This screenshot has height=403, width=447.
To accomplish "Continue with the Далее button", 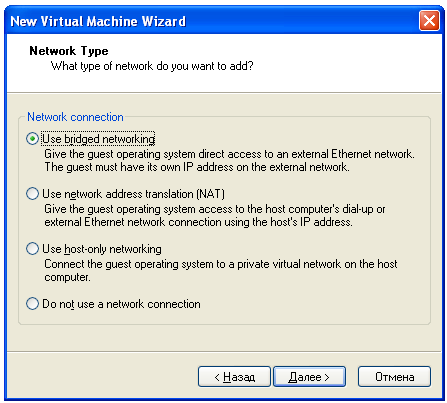I will (x=309, y=377).
